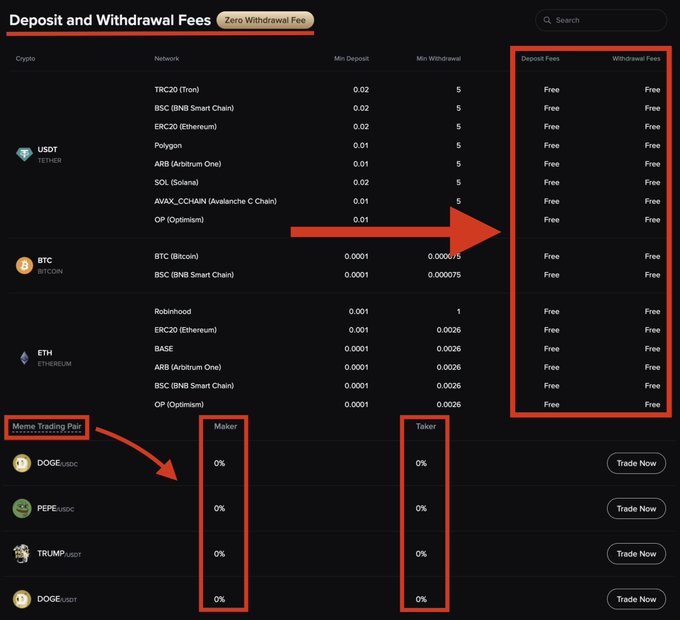Click the DOGE/USDT coin icon
This screenshot has height=620, width=680.
22,599
